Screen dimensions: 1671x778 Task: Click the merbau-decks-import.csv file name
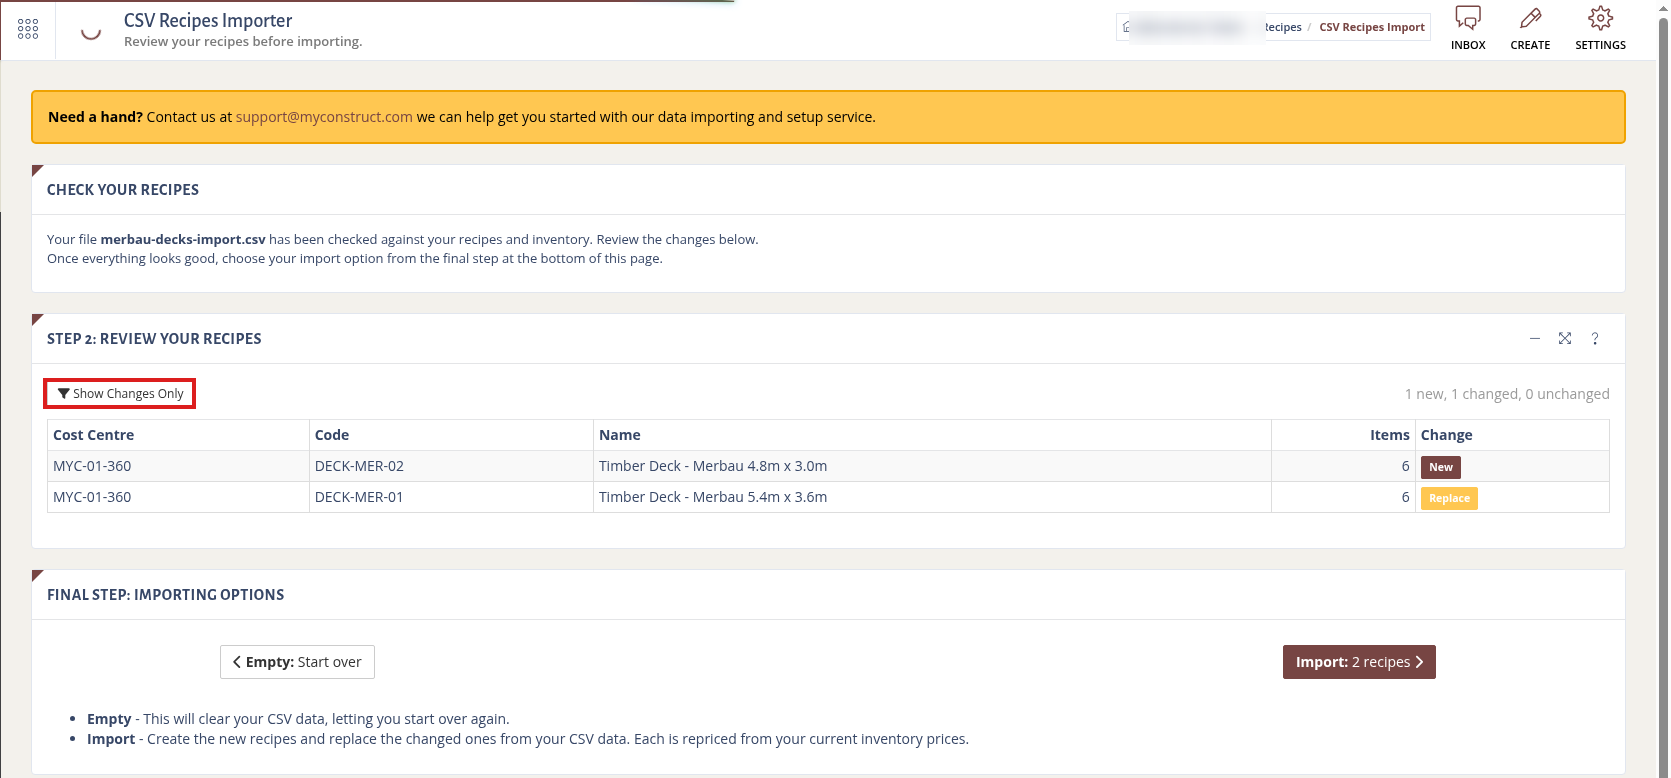(183, 239)
